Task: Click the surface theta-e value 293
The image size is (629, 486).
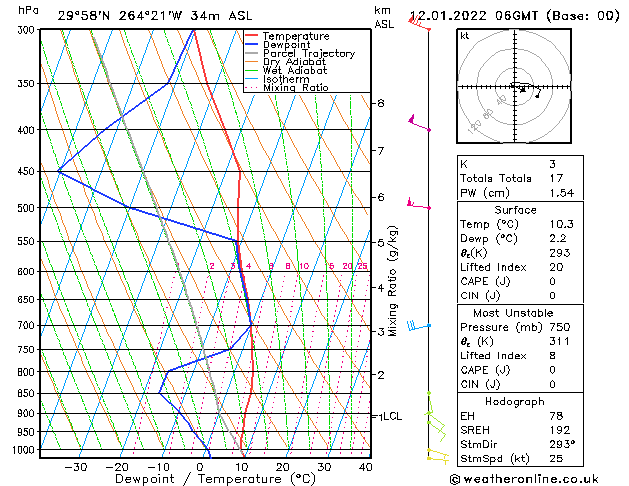Action: (560, 253)
